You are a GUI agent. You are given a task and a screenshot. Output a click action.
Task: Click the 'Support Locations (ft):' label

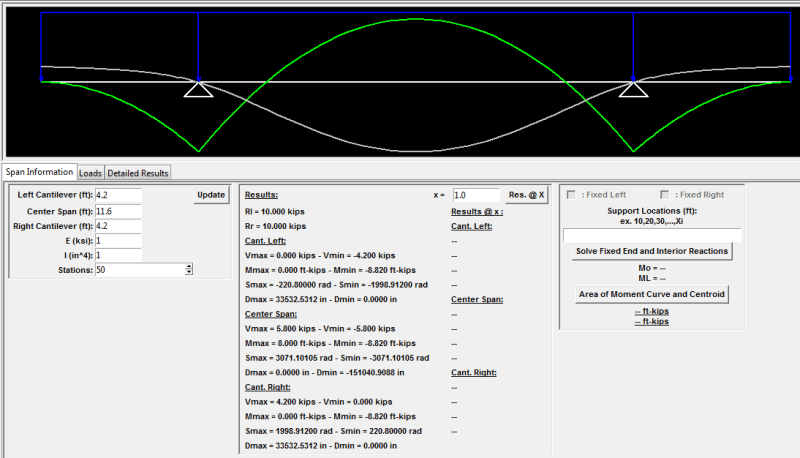(x=652, y=211)
